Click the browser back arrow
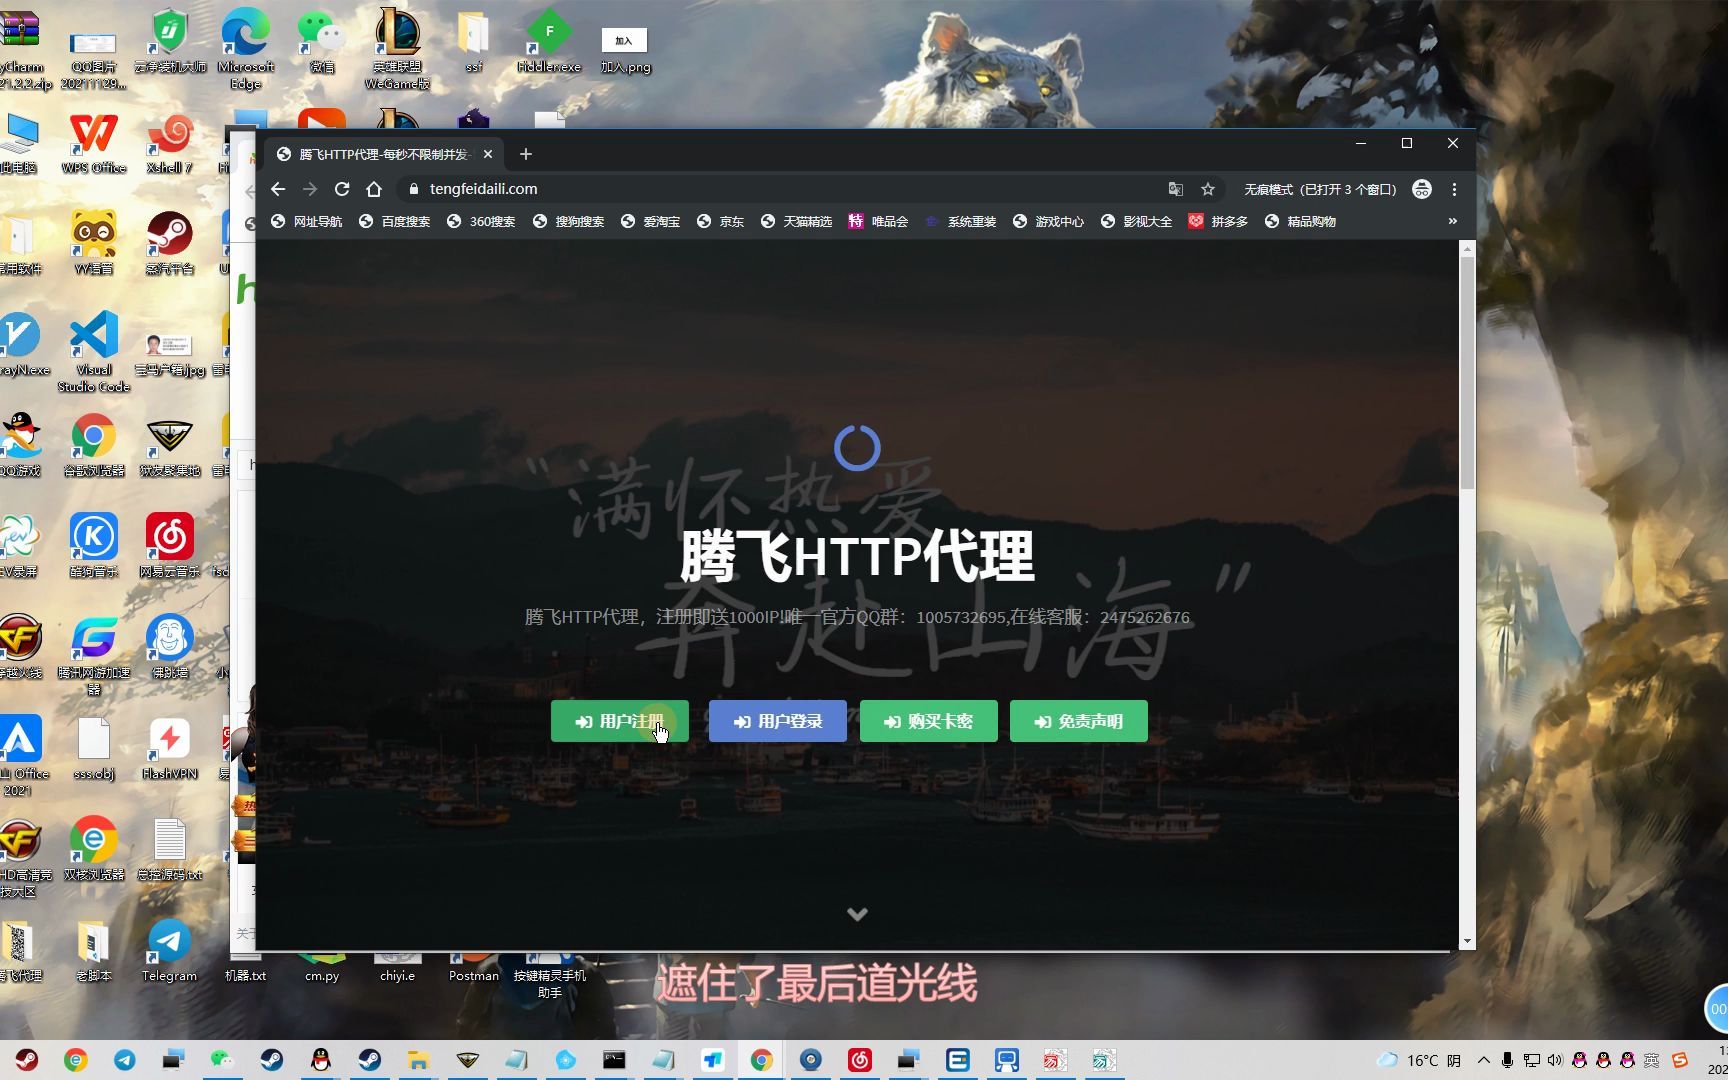This screenshot has height=1080, width=1728. click(x=278, y=188)
